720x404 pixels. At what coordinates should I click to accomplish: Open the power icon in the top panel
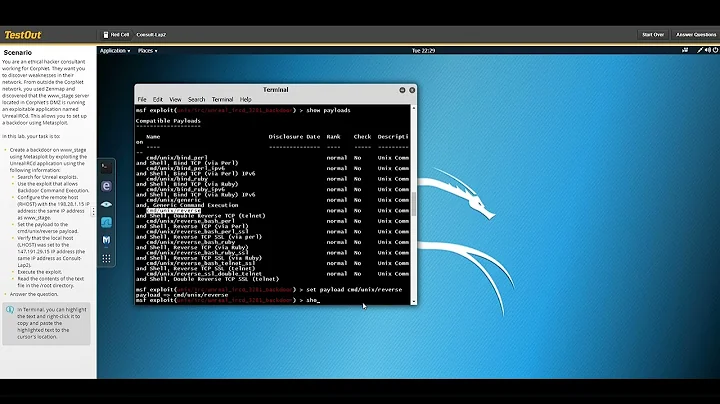(715, 50)
